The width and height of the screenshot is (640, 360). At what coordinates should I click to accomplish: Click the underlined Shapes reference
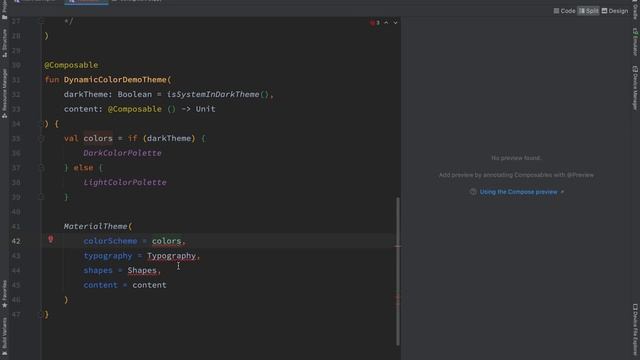tap(142, 271)
